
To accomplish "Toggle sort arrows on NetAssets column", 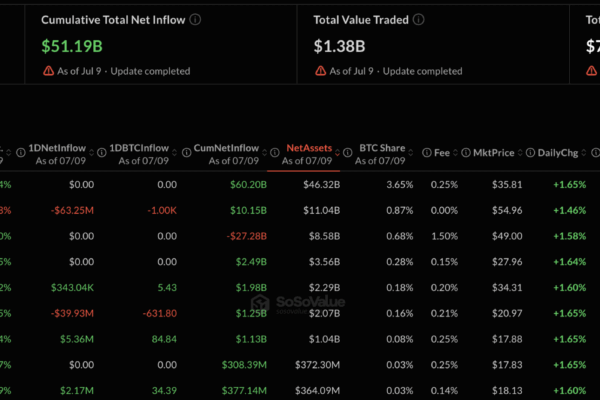I will [x=337, y=153].
